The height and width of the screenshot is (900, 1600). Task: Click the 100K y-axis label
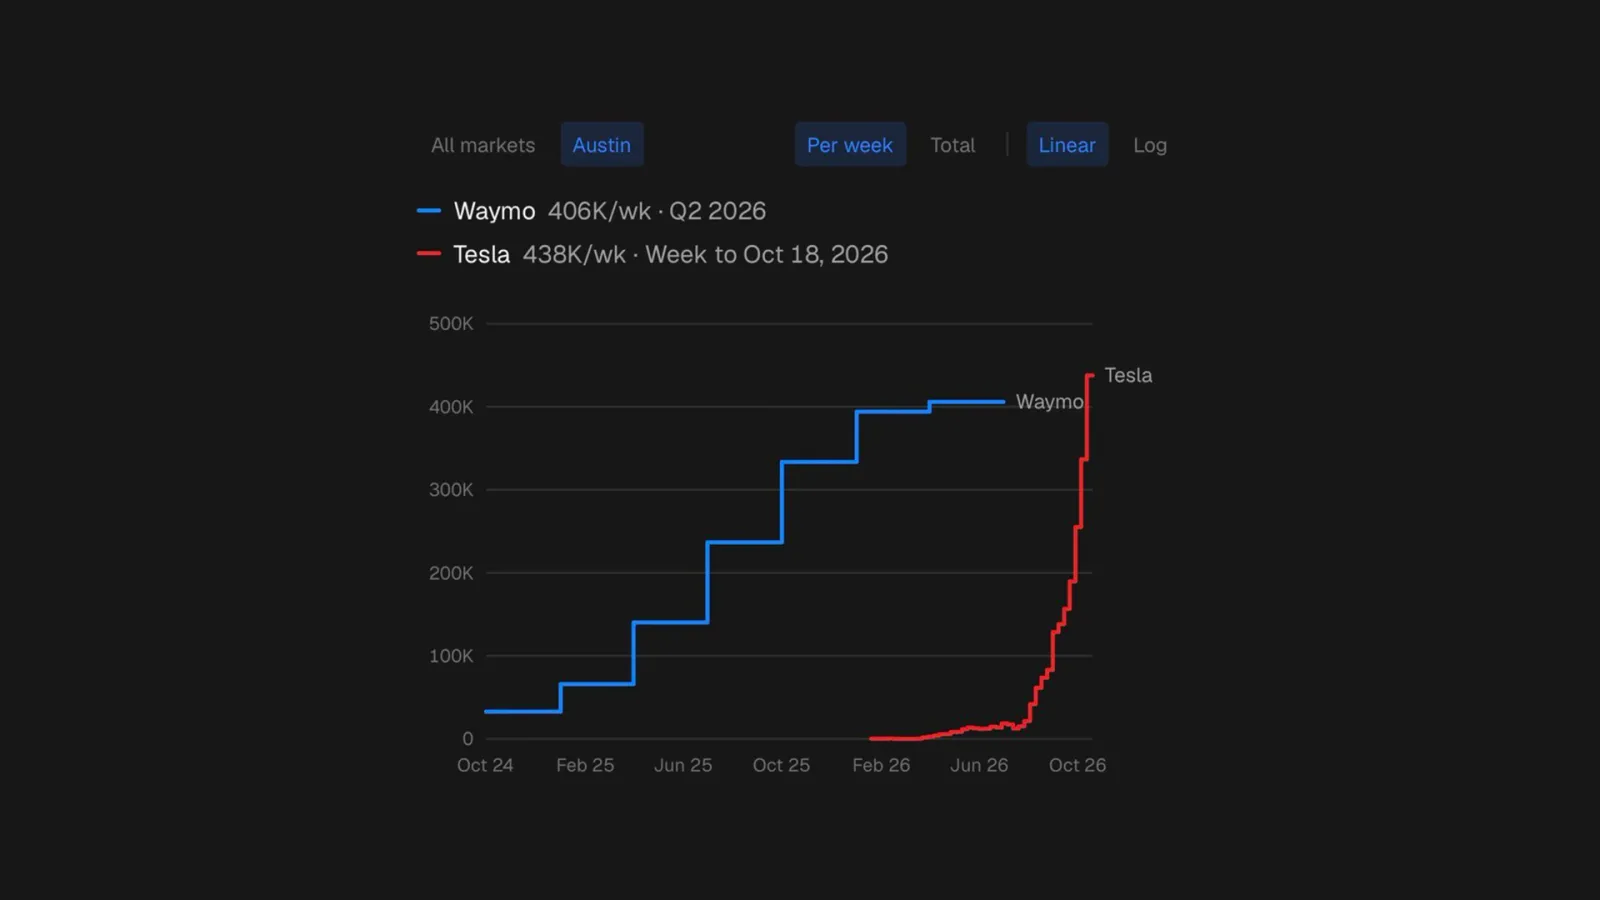[451, 656]
